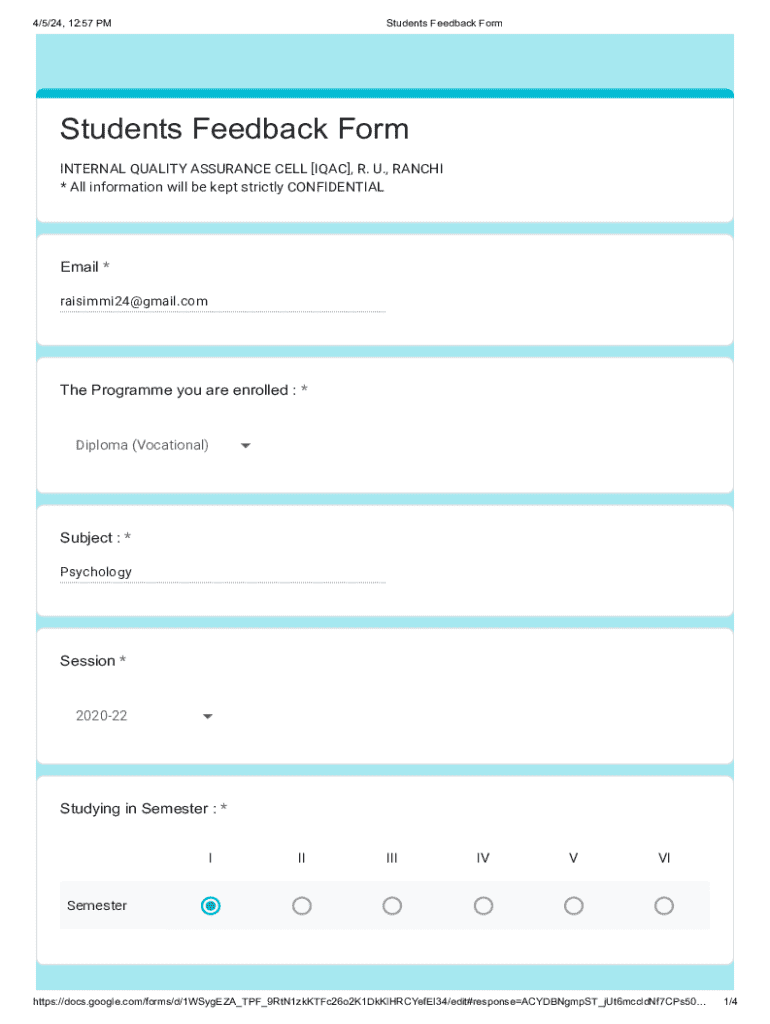Click the Subject field containing Psychology
The image size is (770, 1024).
222,572
